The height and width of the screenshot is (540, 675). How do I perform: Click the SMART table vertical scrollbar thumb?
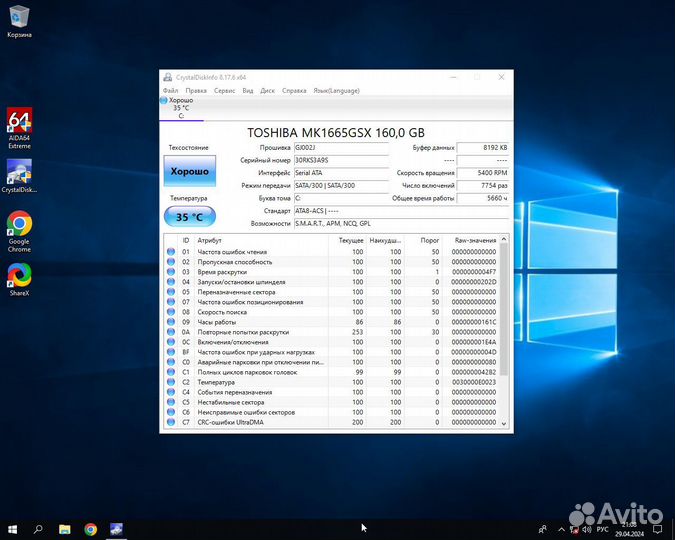point(504,308)
